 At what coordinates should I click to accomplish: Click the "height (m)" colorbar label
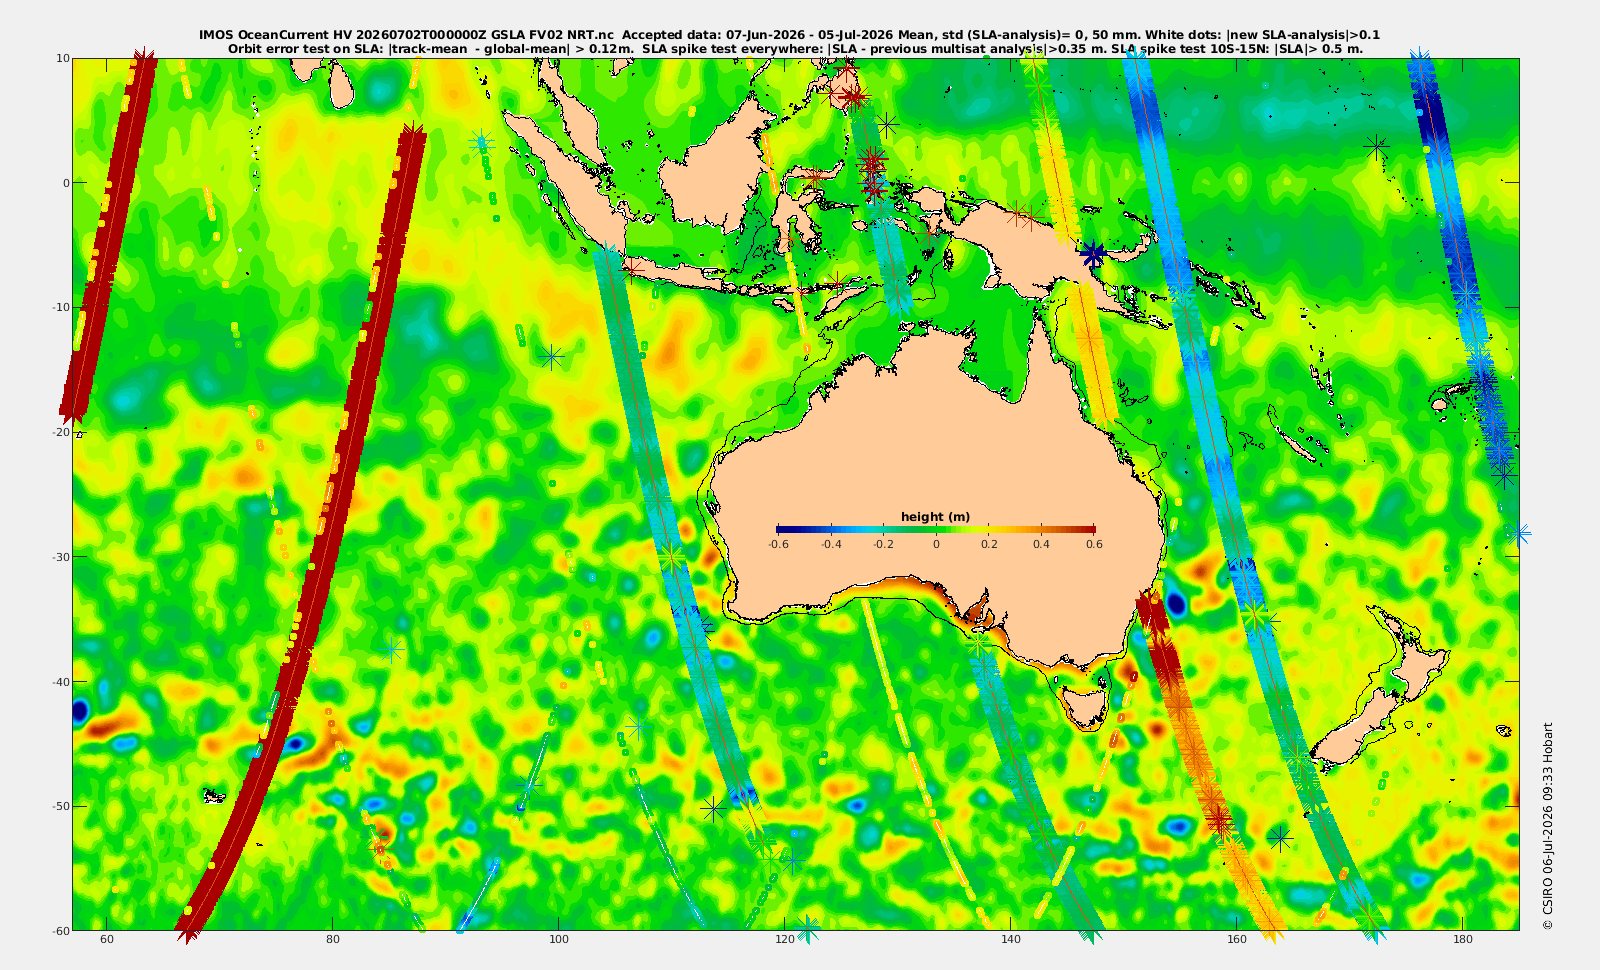tap(936, 517)
